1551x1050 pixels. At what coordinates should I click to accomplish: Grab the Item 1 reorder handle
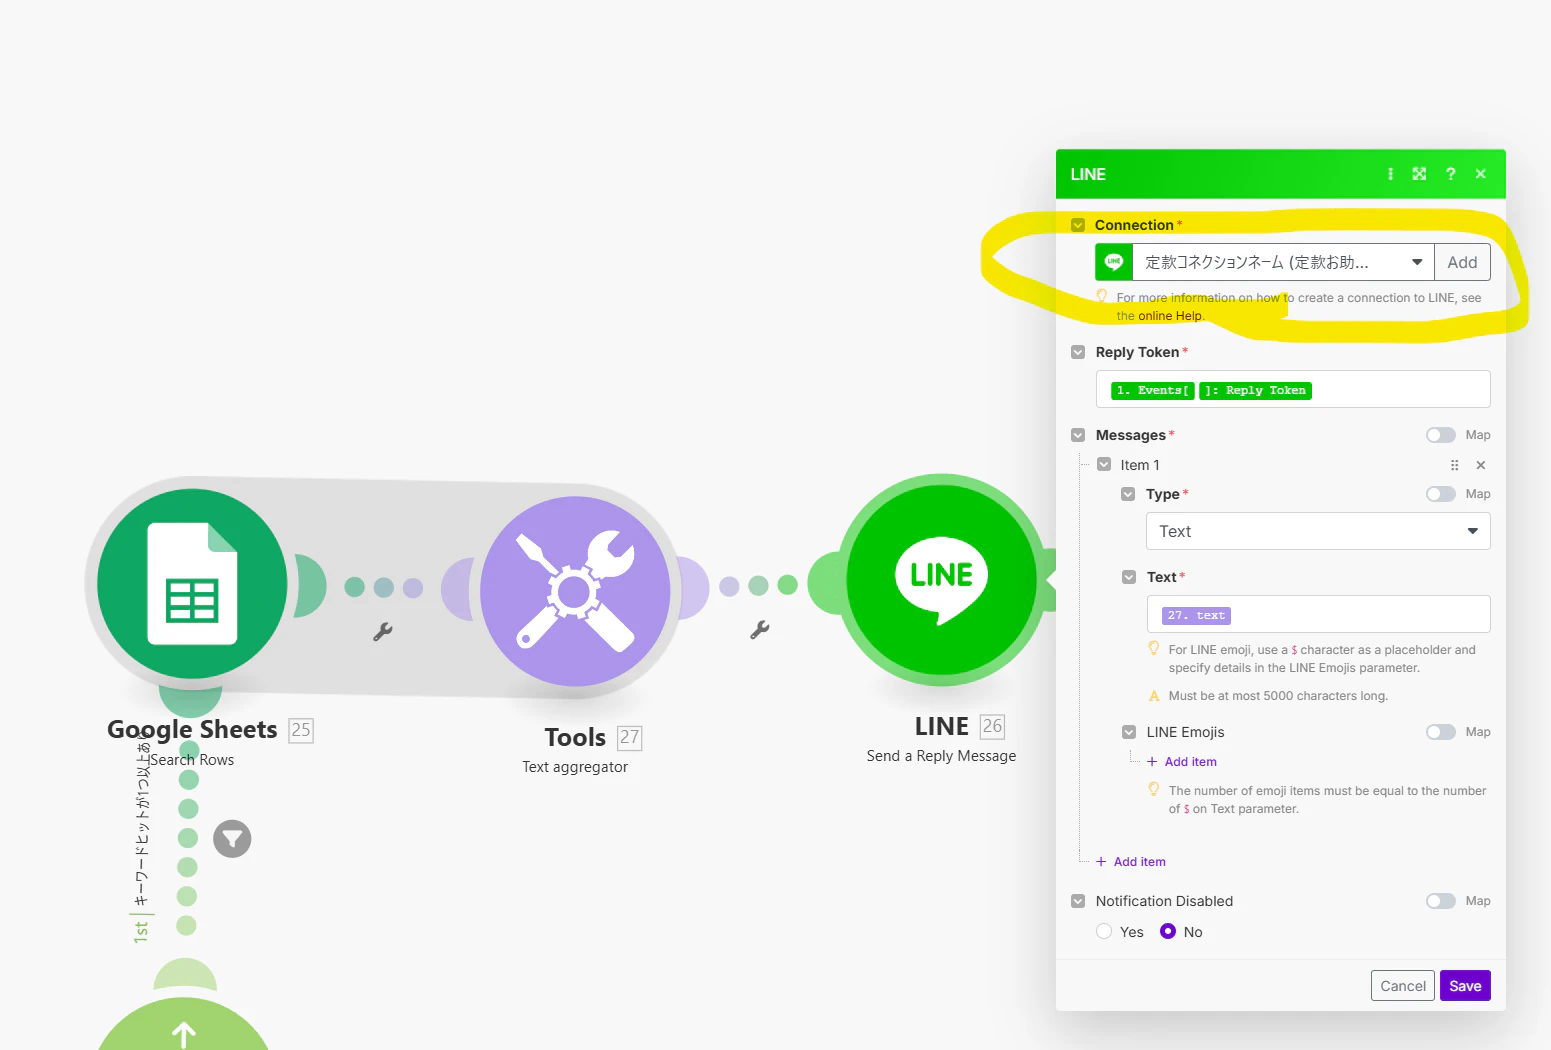pos(1454,465)
